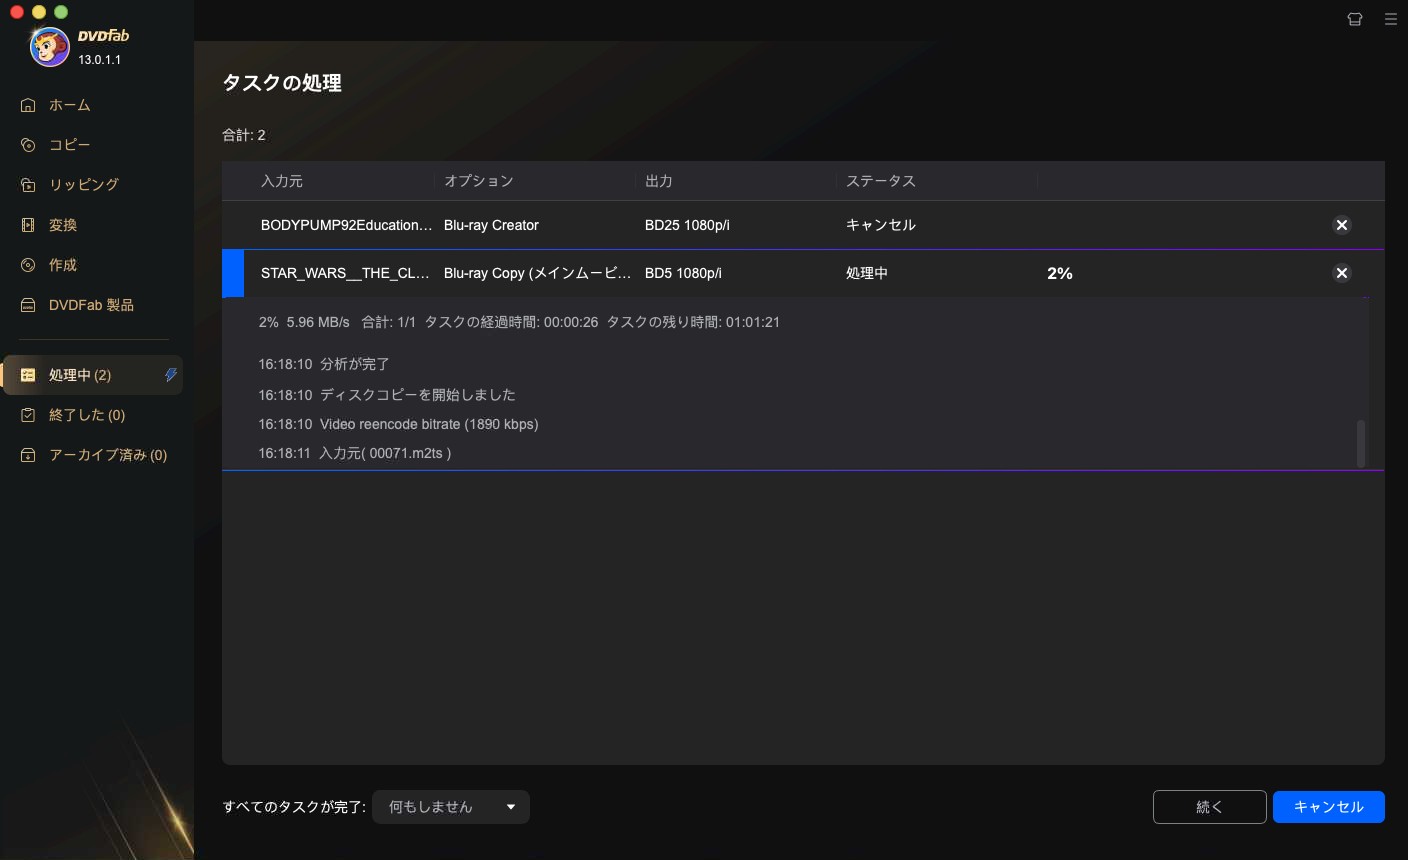Click キャンセル status in BODYPUMP row
Screen dimensions: 1408x860
point(881,225)
